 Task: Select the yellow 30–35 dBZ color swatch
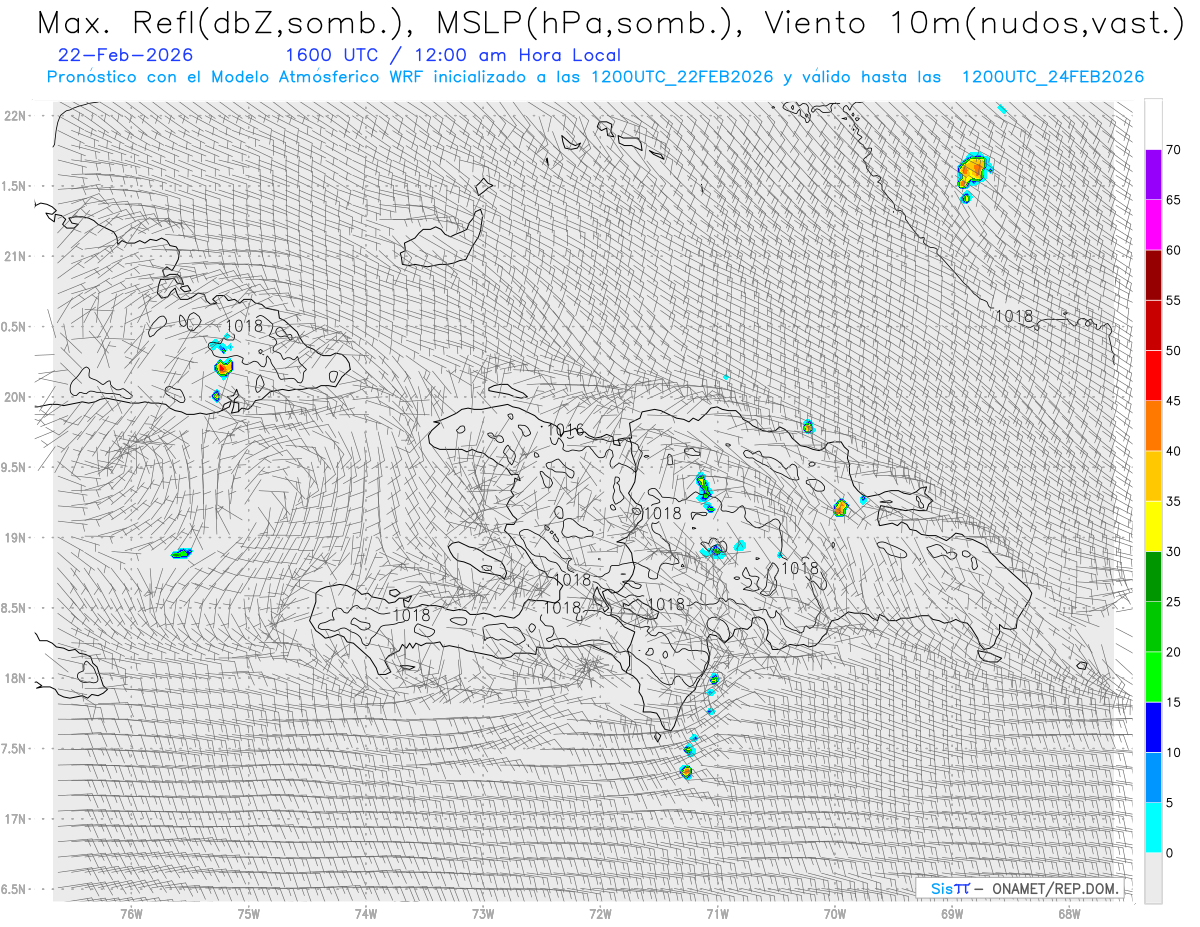(x=1153, y=526)
